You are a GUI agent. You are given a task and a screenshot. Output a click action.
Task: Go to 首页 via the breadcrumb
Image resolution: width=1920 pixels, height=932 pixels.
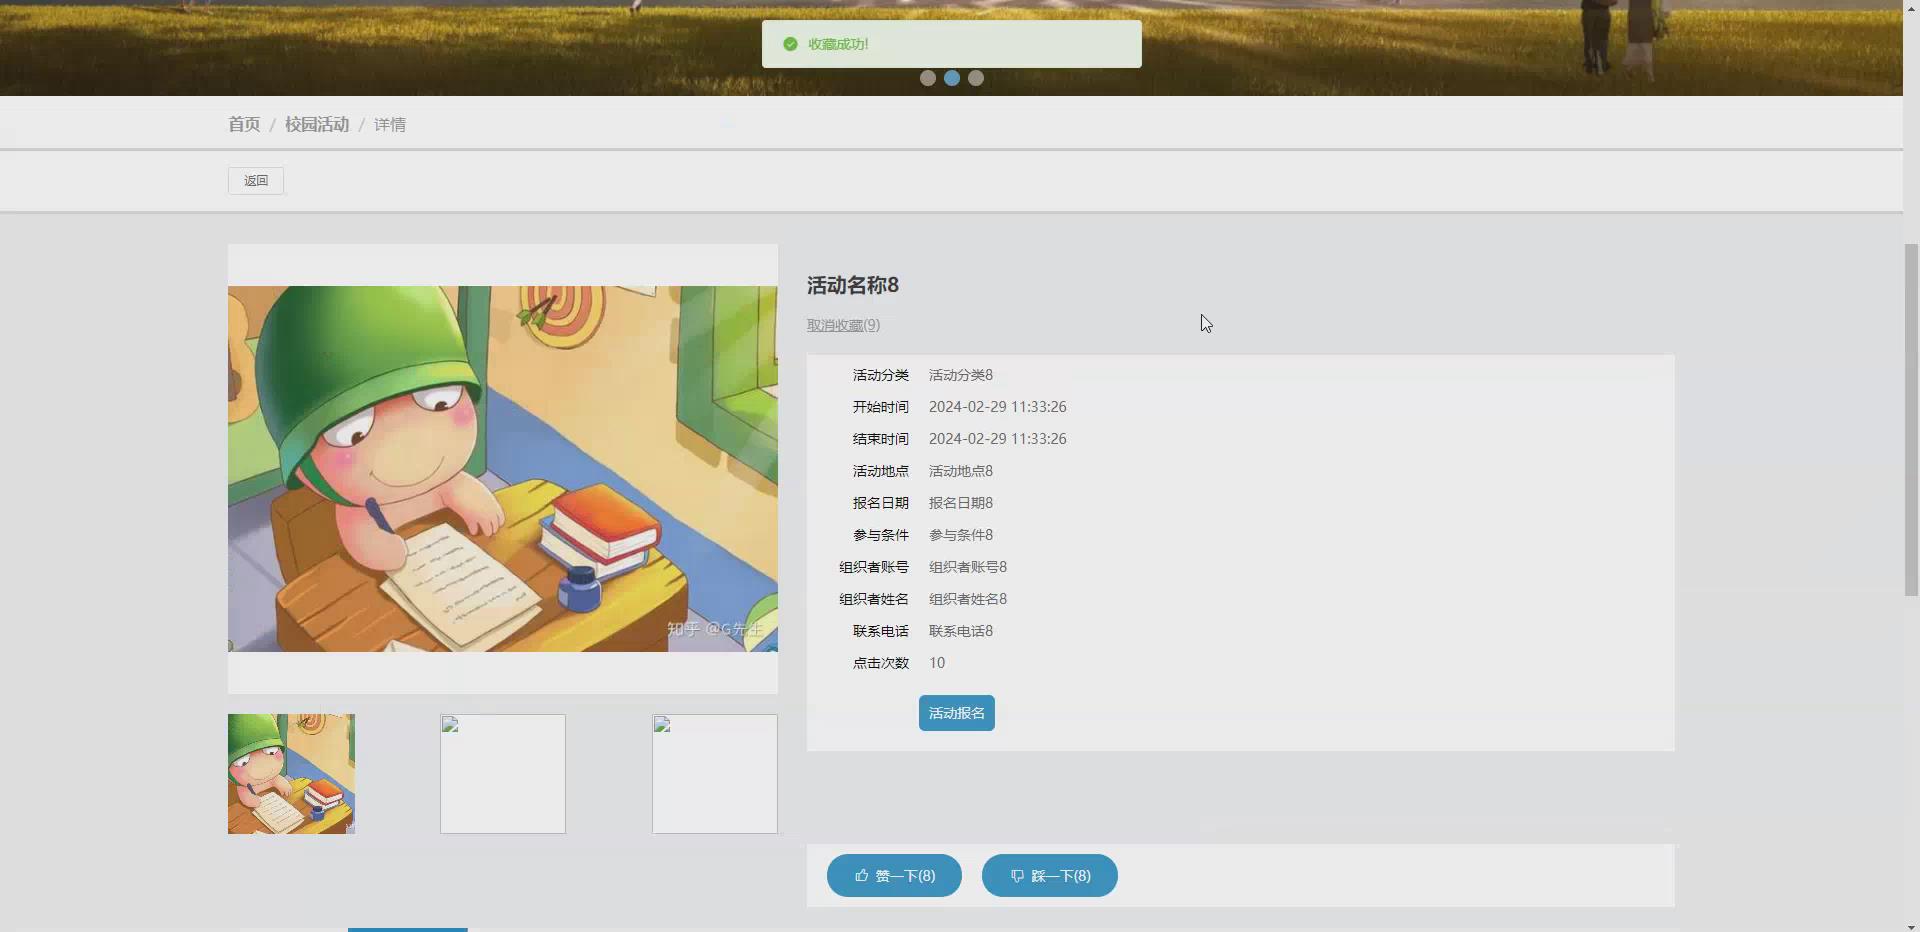coord(244,124)
